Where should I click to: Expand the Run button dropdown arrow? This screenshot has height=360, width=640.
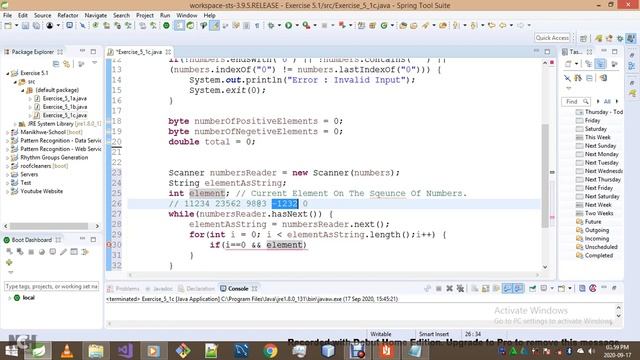[x=297, y=26]
